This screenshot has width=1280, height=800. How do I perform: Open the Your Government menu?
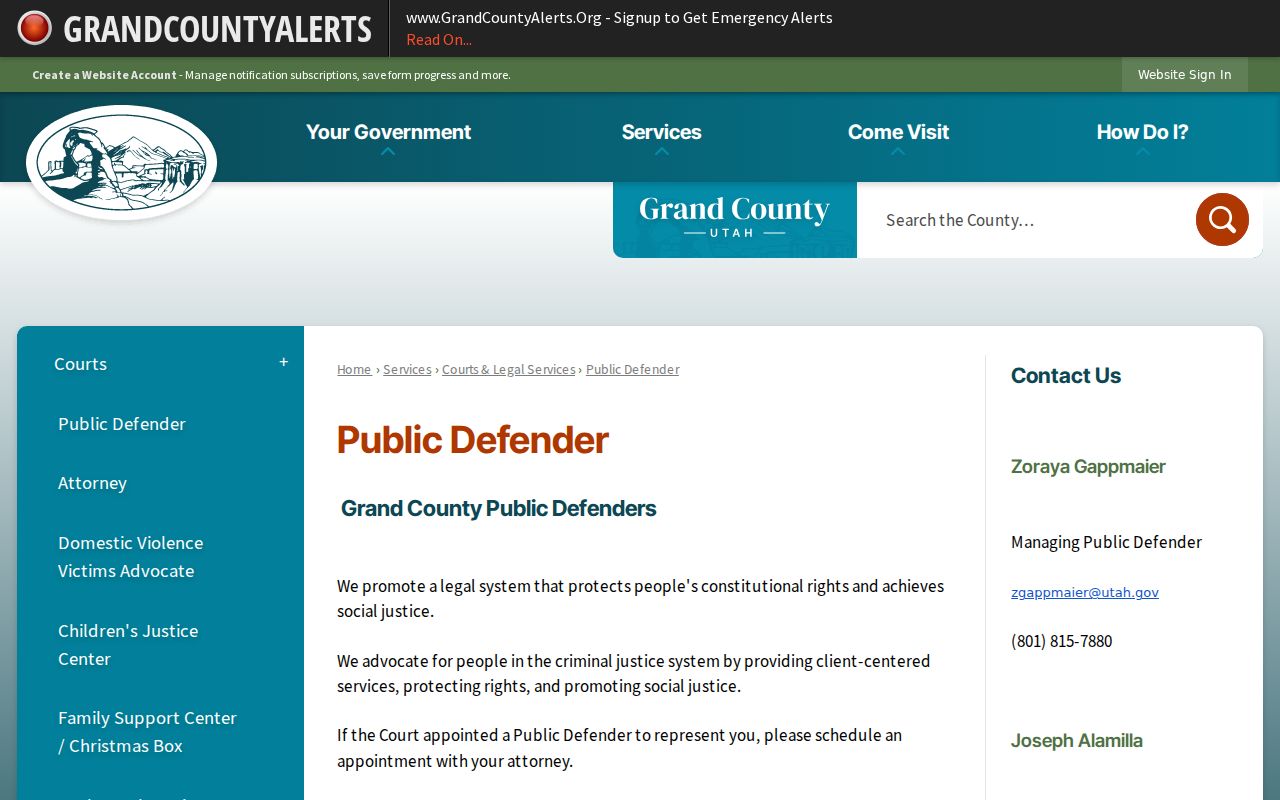coord(388,132)
